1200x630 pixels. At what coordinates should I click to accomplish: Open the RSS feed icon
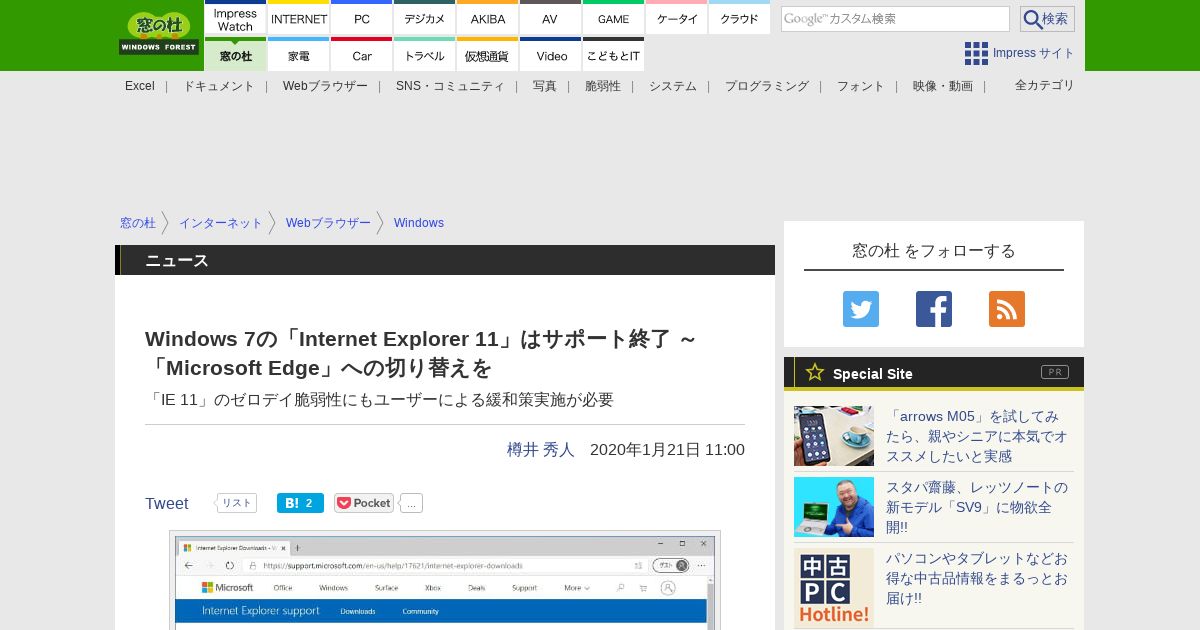click(1007, 309)
